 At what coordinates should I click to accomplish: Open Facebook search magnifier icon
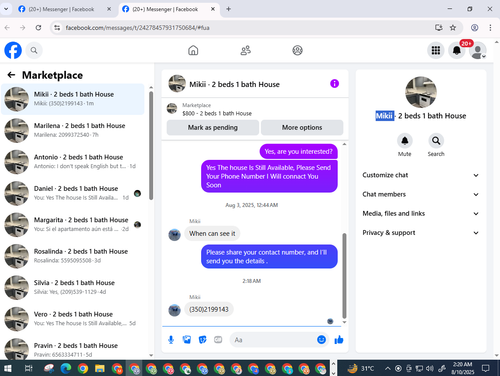coord(34,50)
